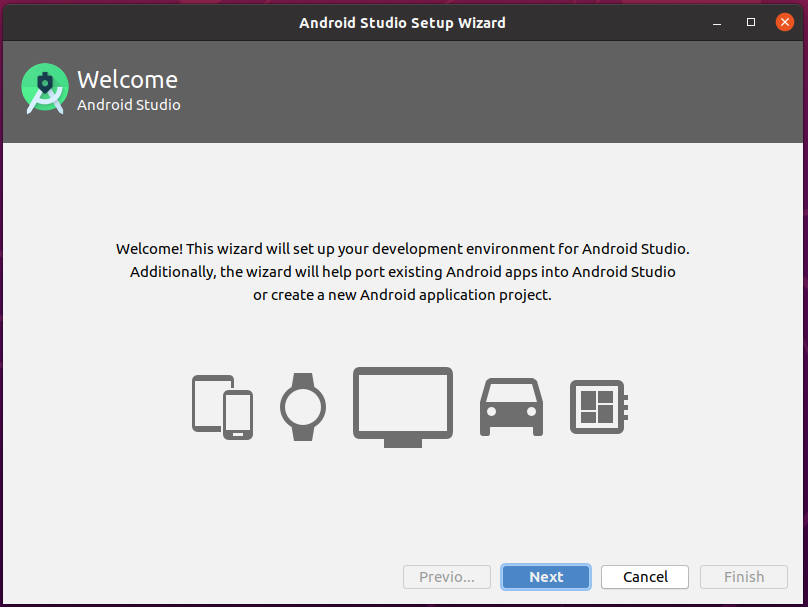
Task: Click the disabled Previous button
Action: click(x=447, y=577)
